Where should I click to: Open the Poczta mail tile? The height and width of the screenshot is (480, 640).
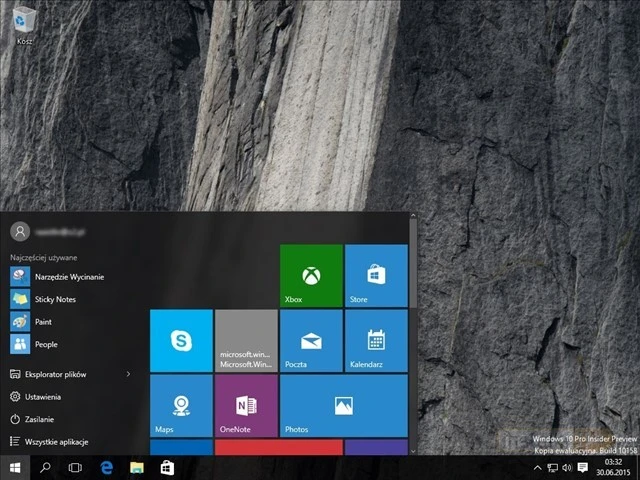311,340
